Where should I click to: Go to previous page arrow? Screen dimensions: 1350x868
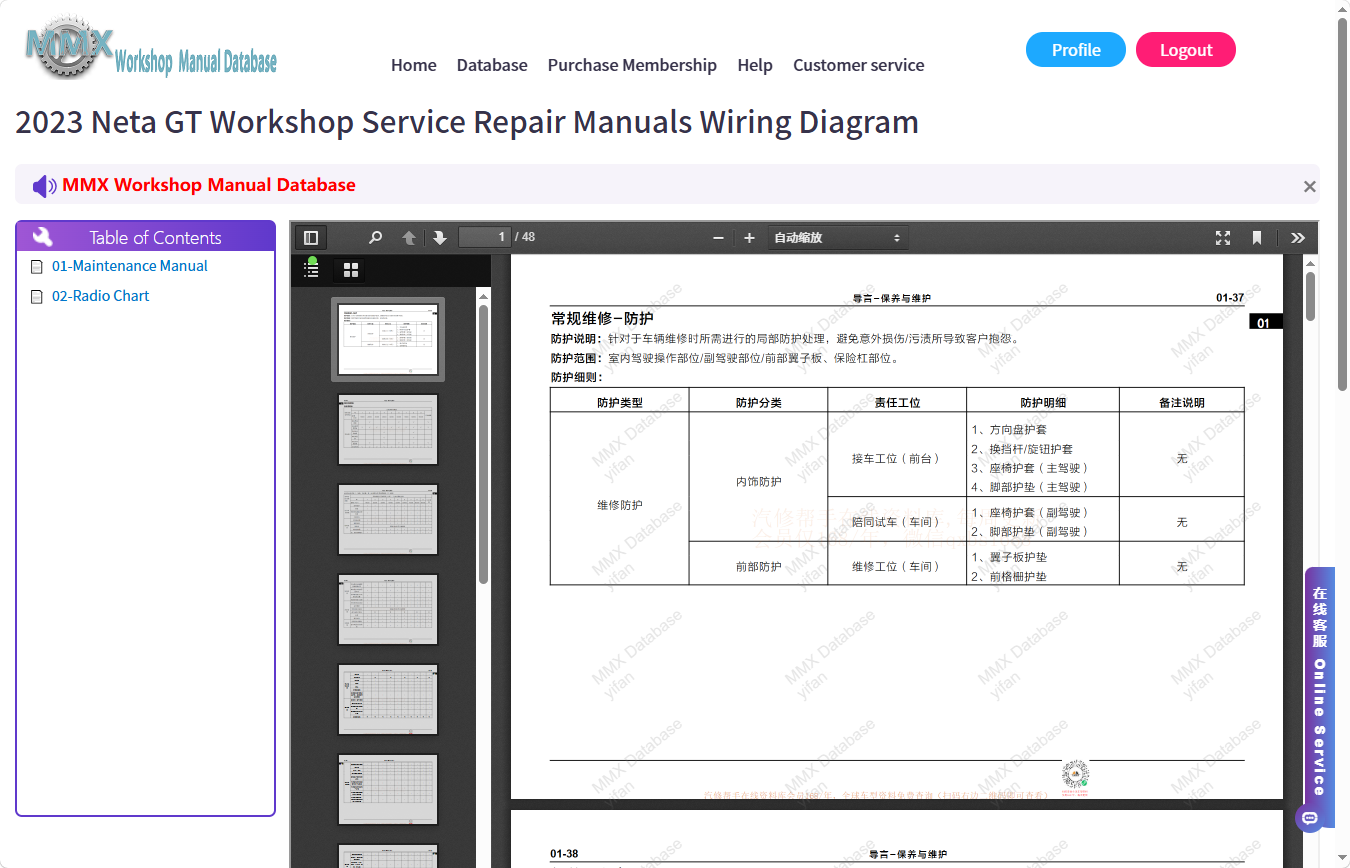click(x=408, y=238)
